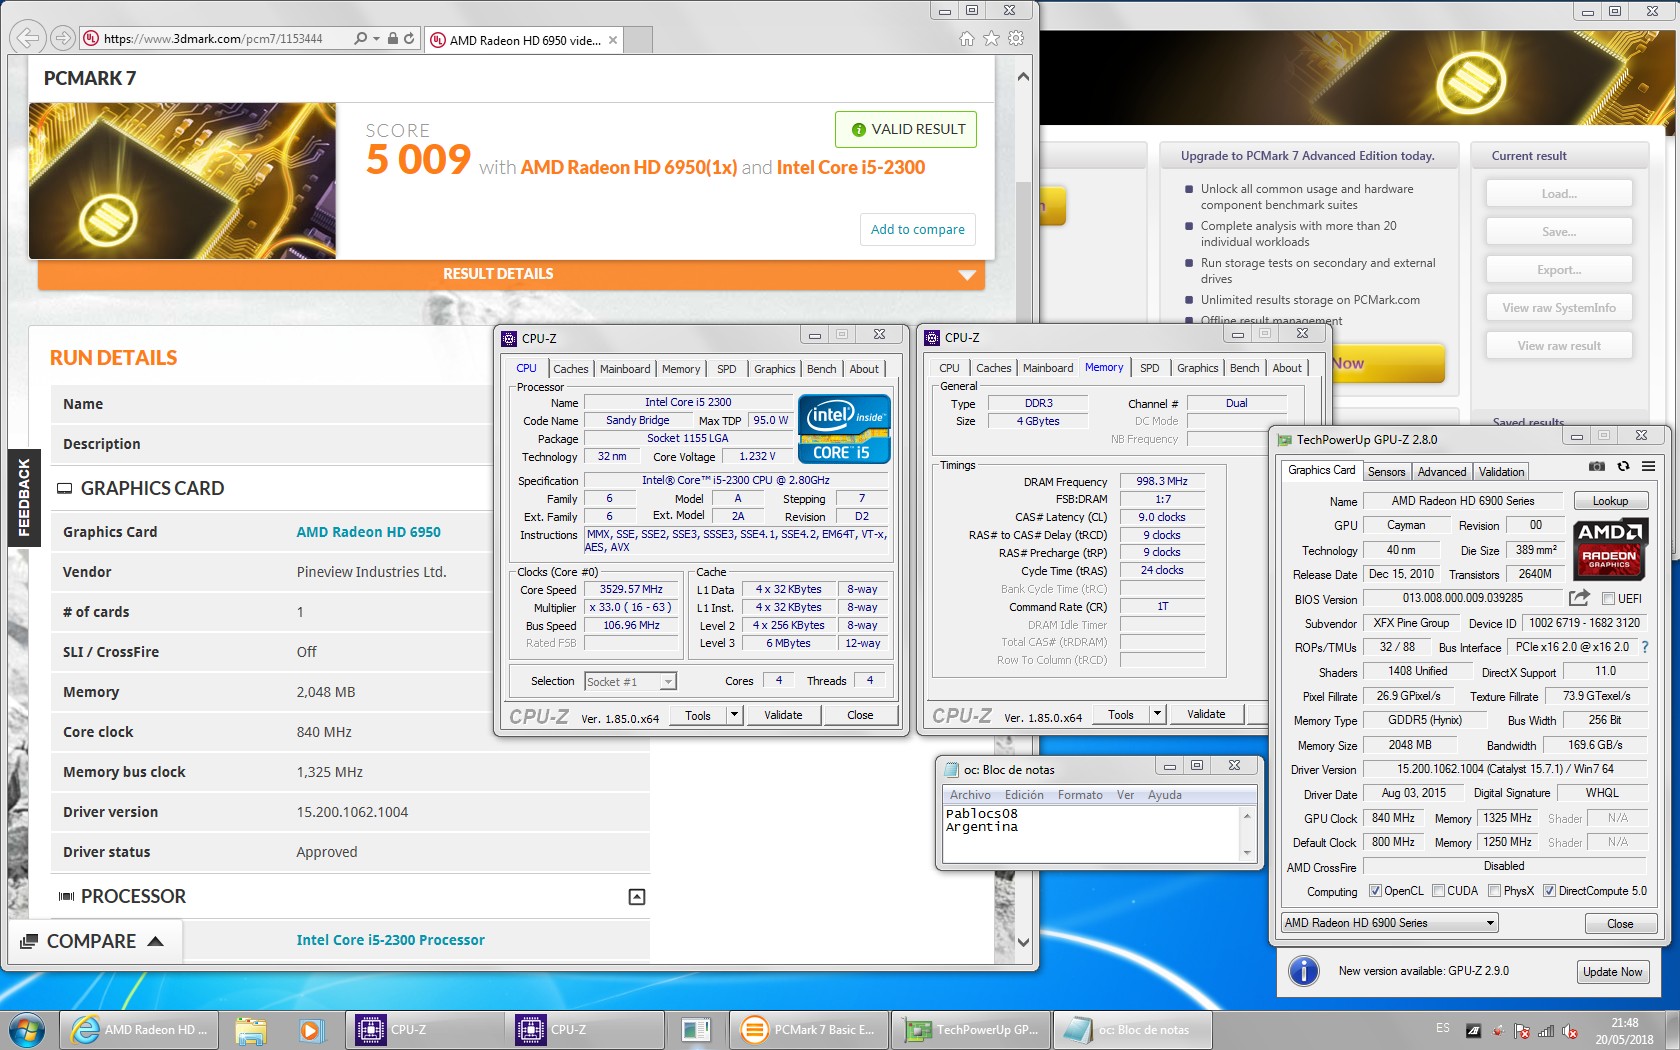This screenshot has width=1680, height=1050.
Task: Click the BIOS export share icon in GPU-Z
Action: click(1579, 598)
